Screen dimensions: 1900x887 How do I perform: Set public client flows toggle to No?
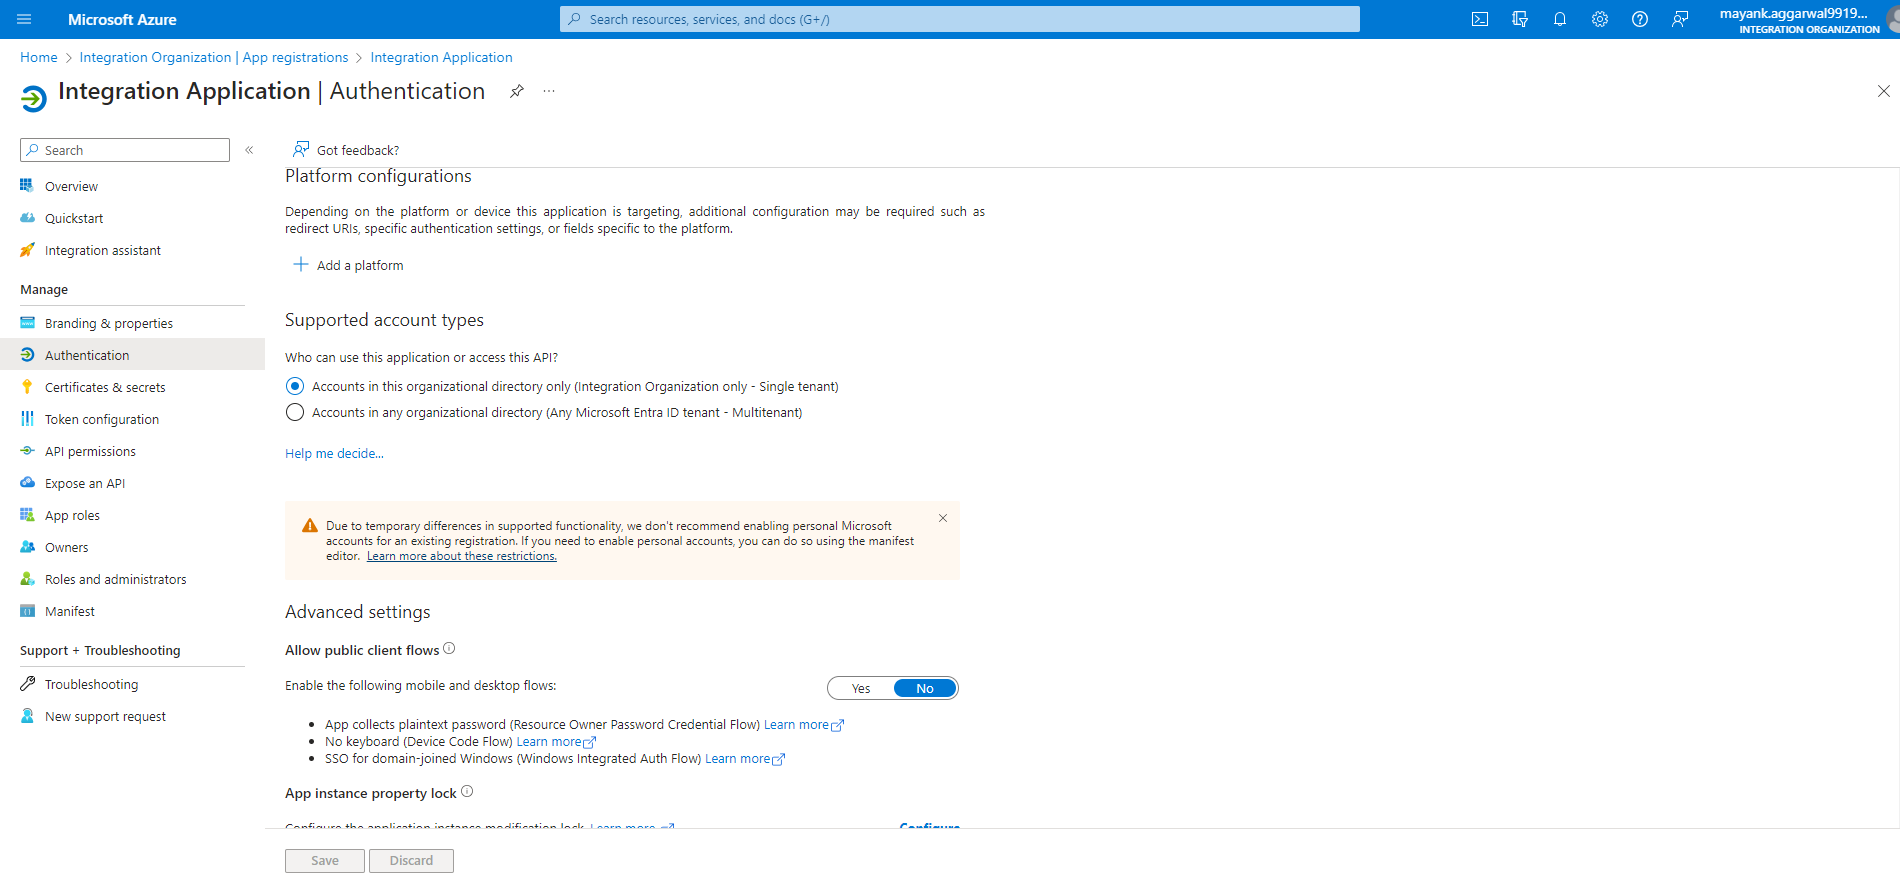[x=925, y=688]
